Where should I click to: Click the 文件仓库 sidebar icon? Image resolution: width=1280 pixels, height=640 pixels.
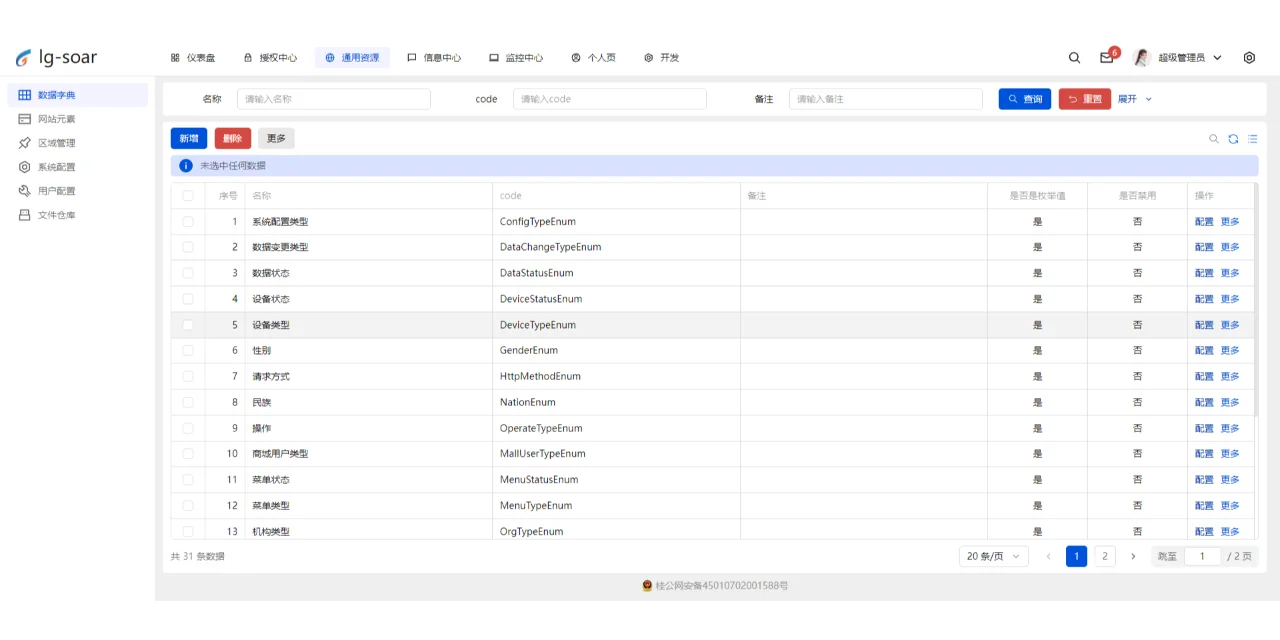click(25, 215)
